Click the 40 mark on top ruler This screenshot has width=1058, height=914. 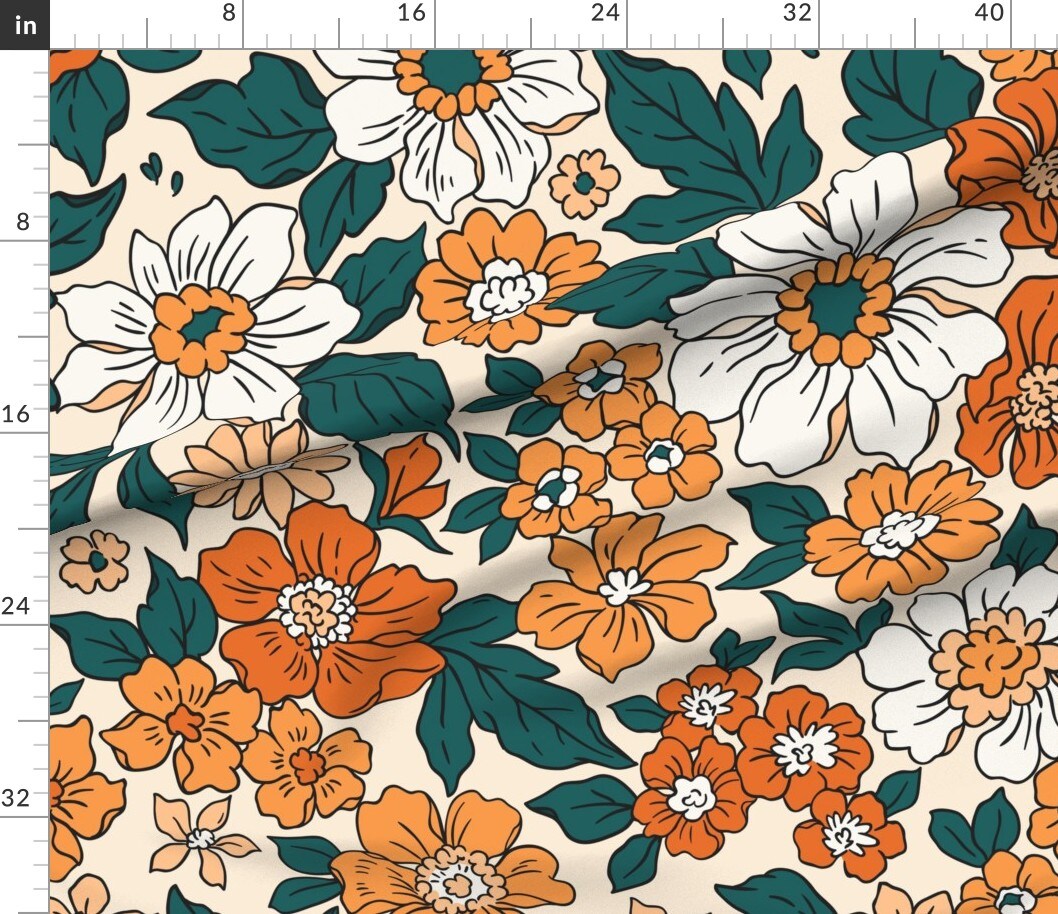[988, 13]
